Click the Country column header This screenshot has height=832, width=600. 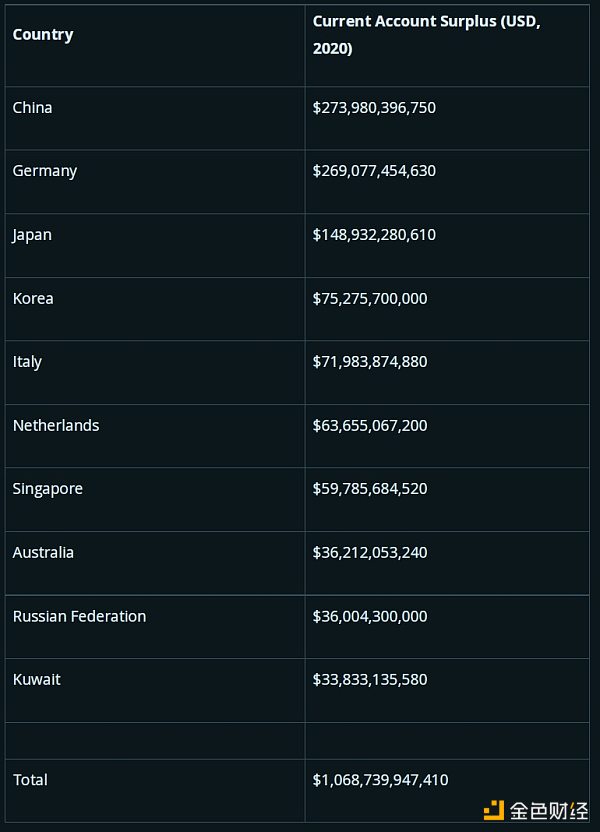[x=43, y=35]
